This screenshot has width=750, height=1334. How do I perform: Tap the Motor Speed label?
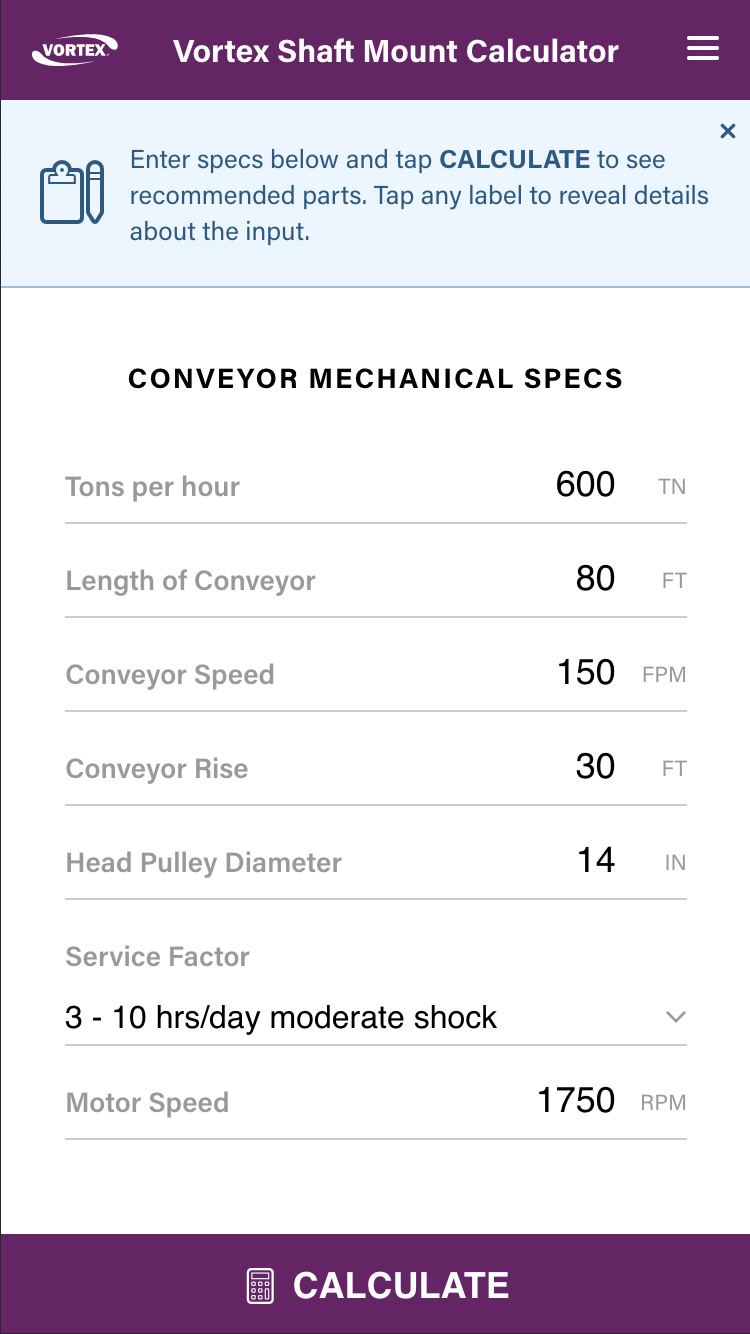coord(147,1103)
